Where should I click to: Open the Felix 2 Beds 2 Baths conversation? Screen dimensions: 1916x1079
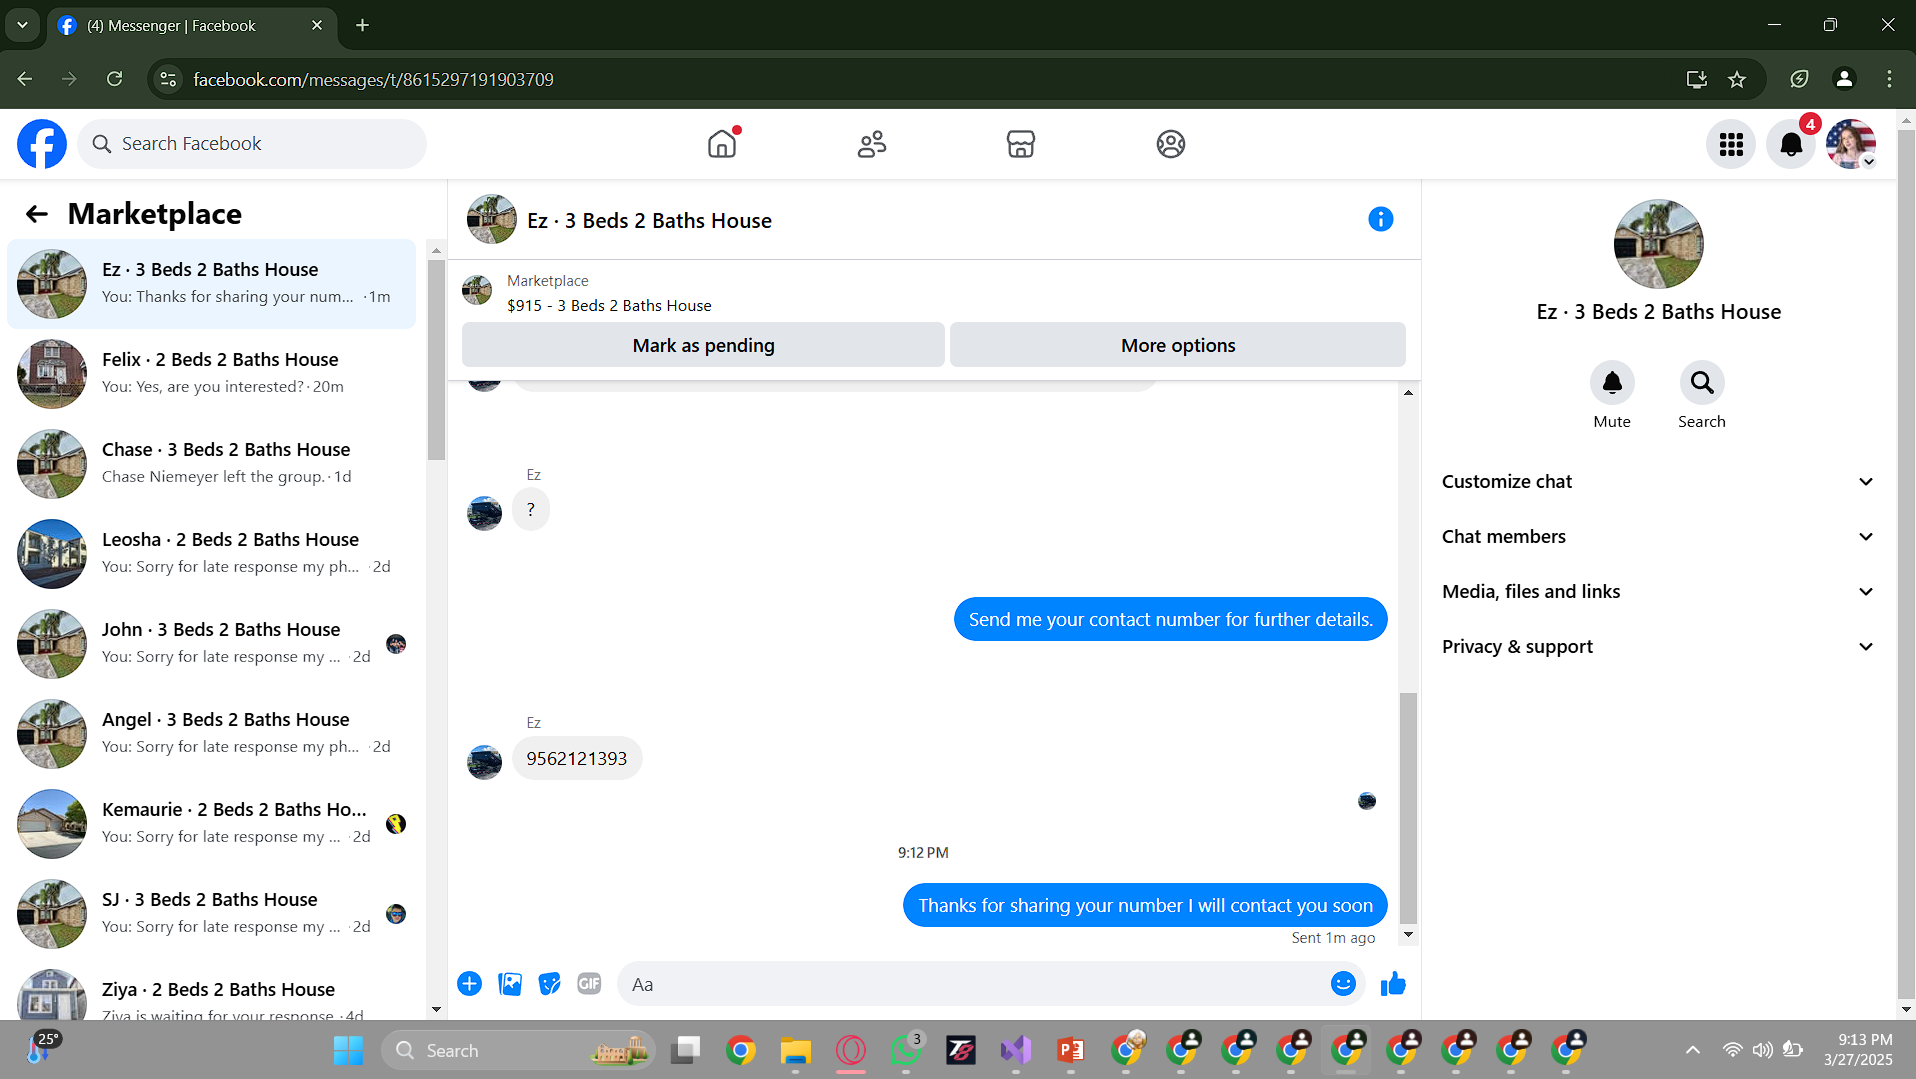pos(211,374)
